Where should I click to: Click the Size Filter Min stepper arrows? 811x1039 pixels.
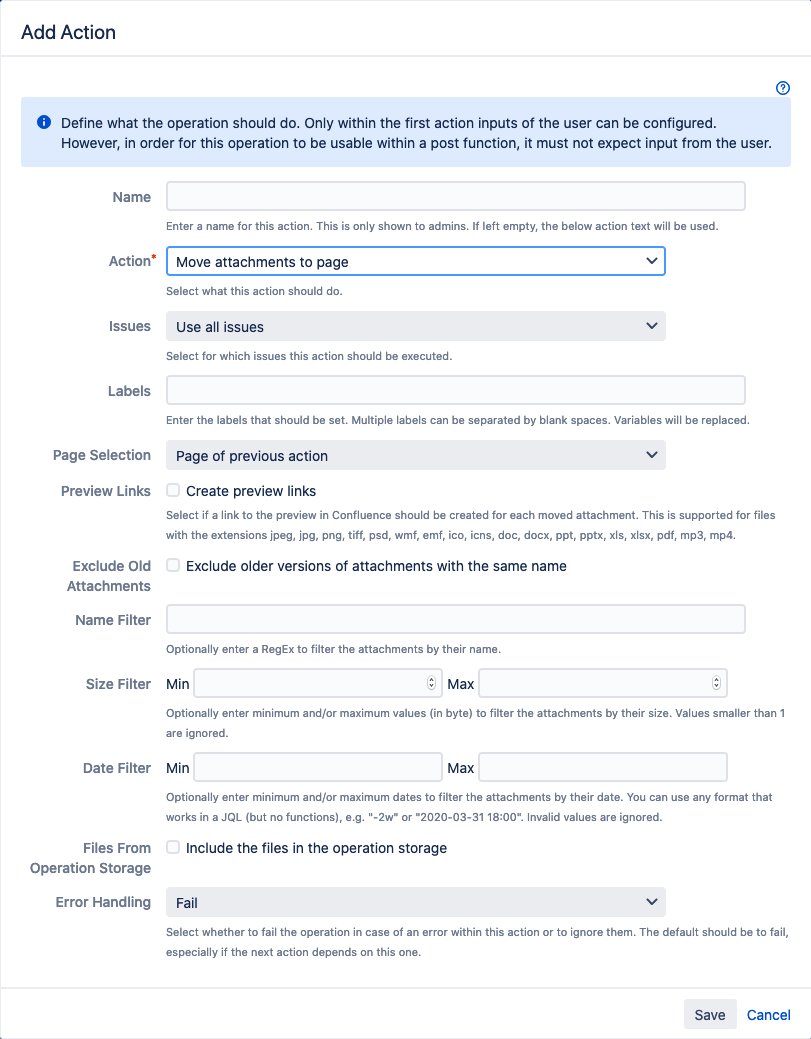[431, 683]
